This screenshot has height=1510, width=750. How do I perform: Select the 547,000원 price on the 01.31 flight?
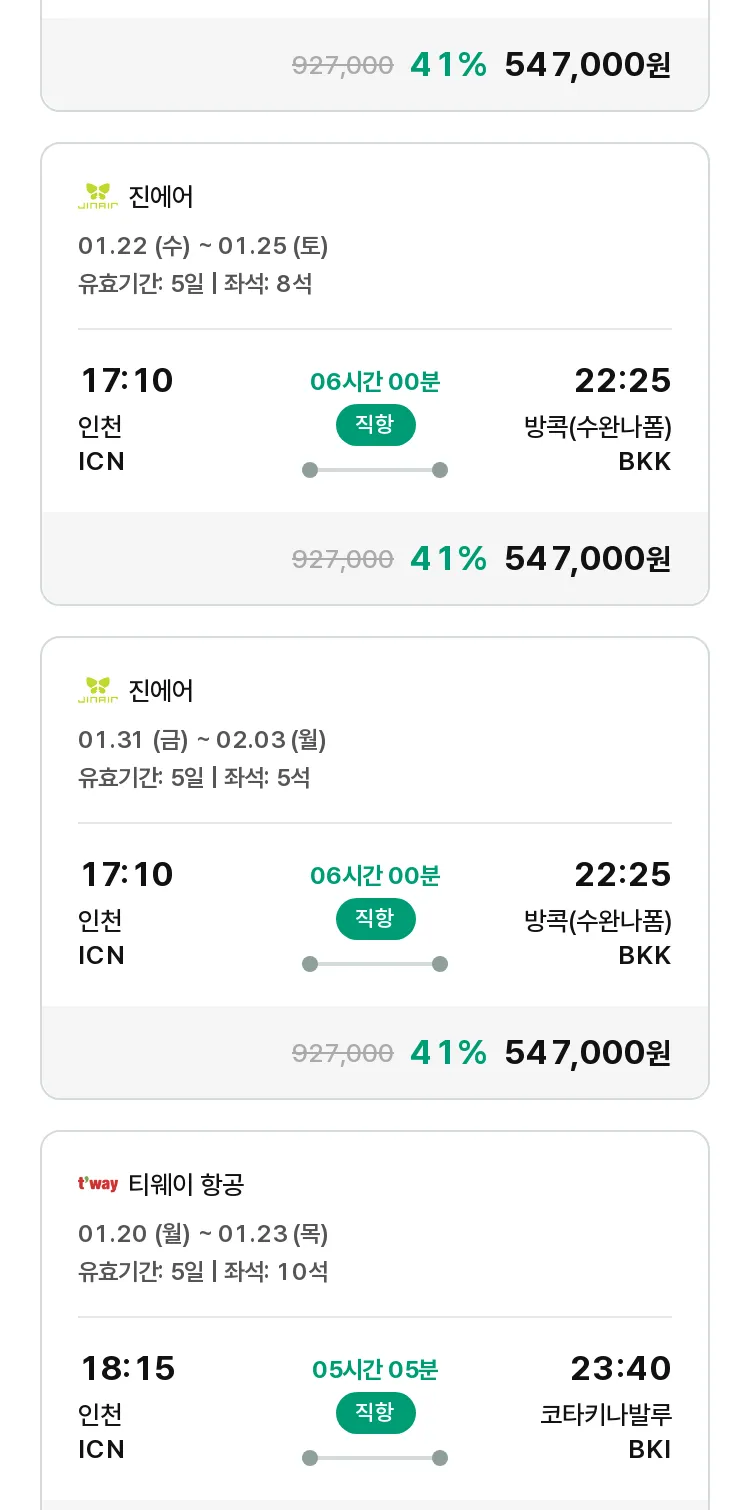587,1052
